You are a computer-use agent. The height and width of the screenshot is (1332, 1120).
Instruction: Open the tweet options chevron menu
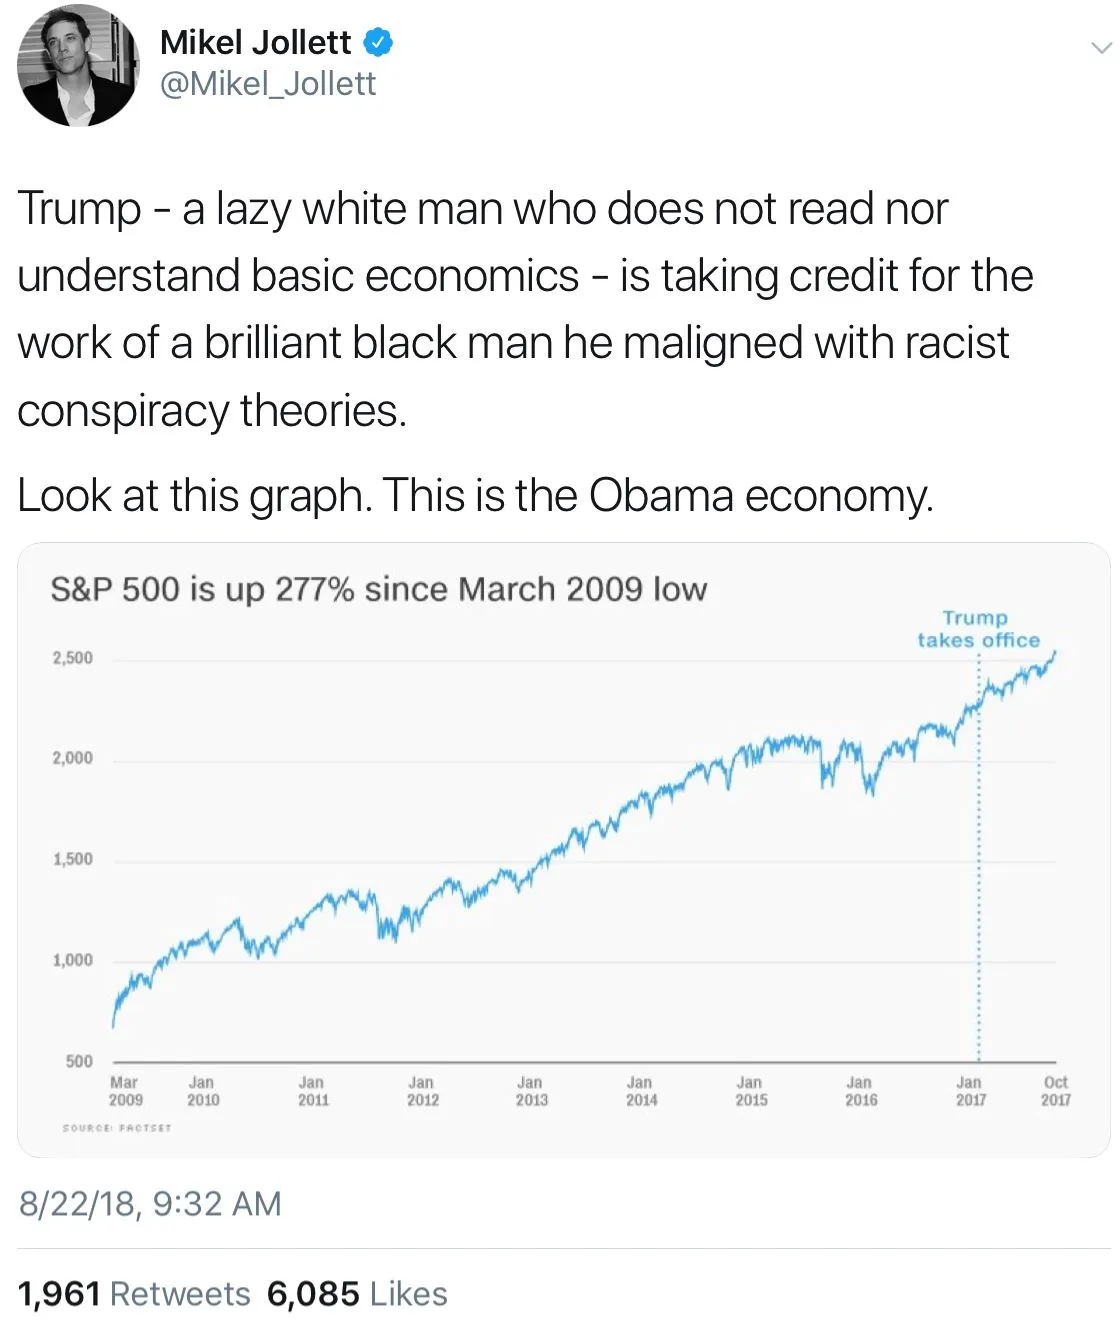click(1101, 47)
